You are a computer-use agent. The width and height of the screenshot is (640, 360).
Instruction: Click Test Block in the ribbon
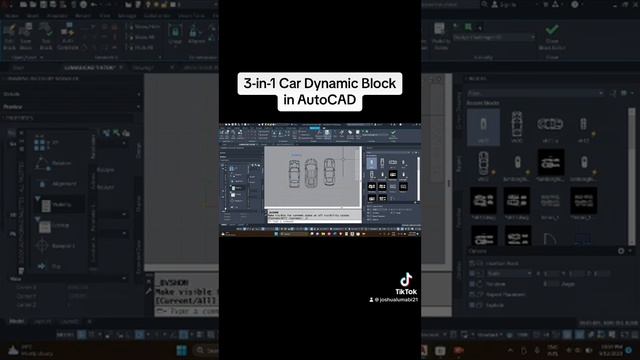[x=46, y=36]
